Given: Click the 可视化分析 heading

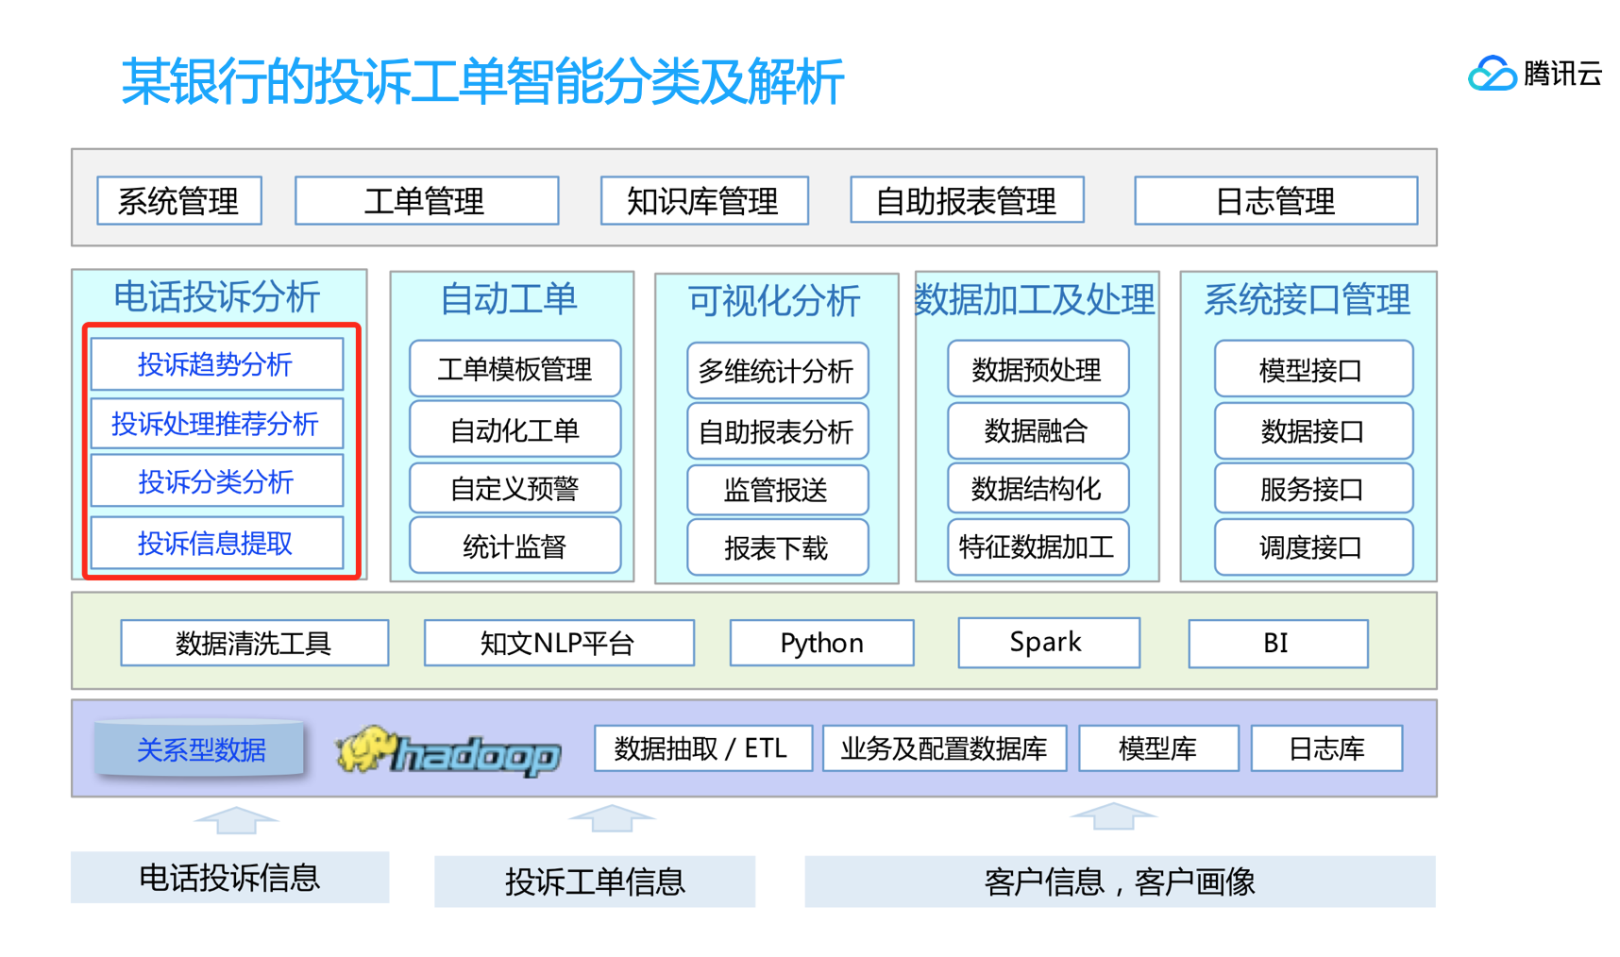Looking at the screenshot, I should tap(775, 301).
